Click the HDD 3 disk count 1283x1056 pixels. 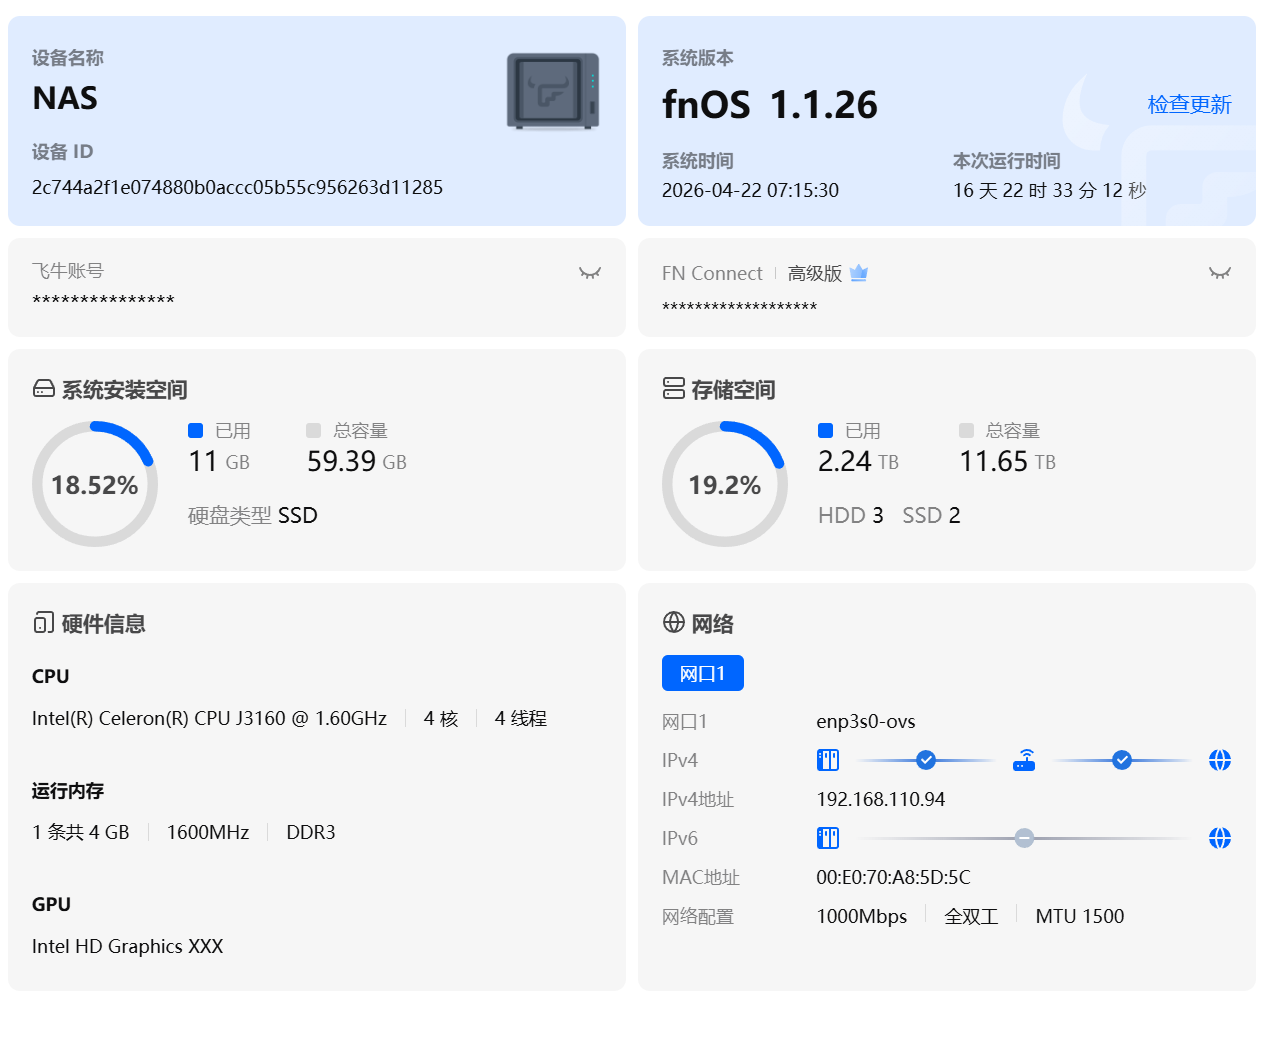[x=851, y=515]
